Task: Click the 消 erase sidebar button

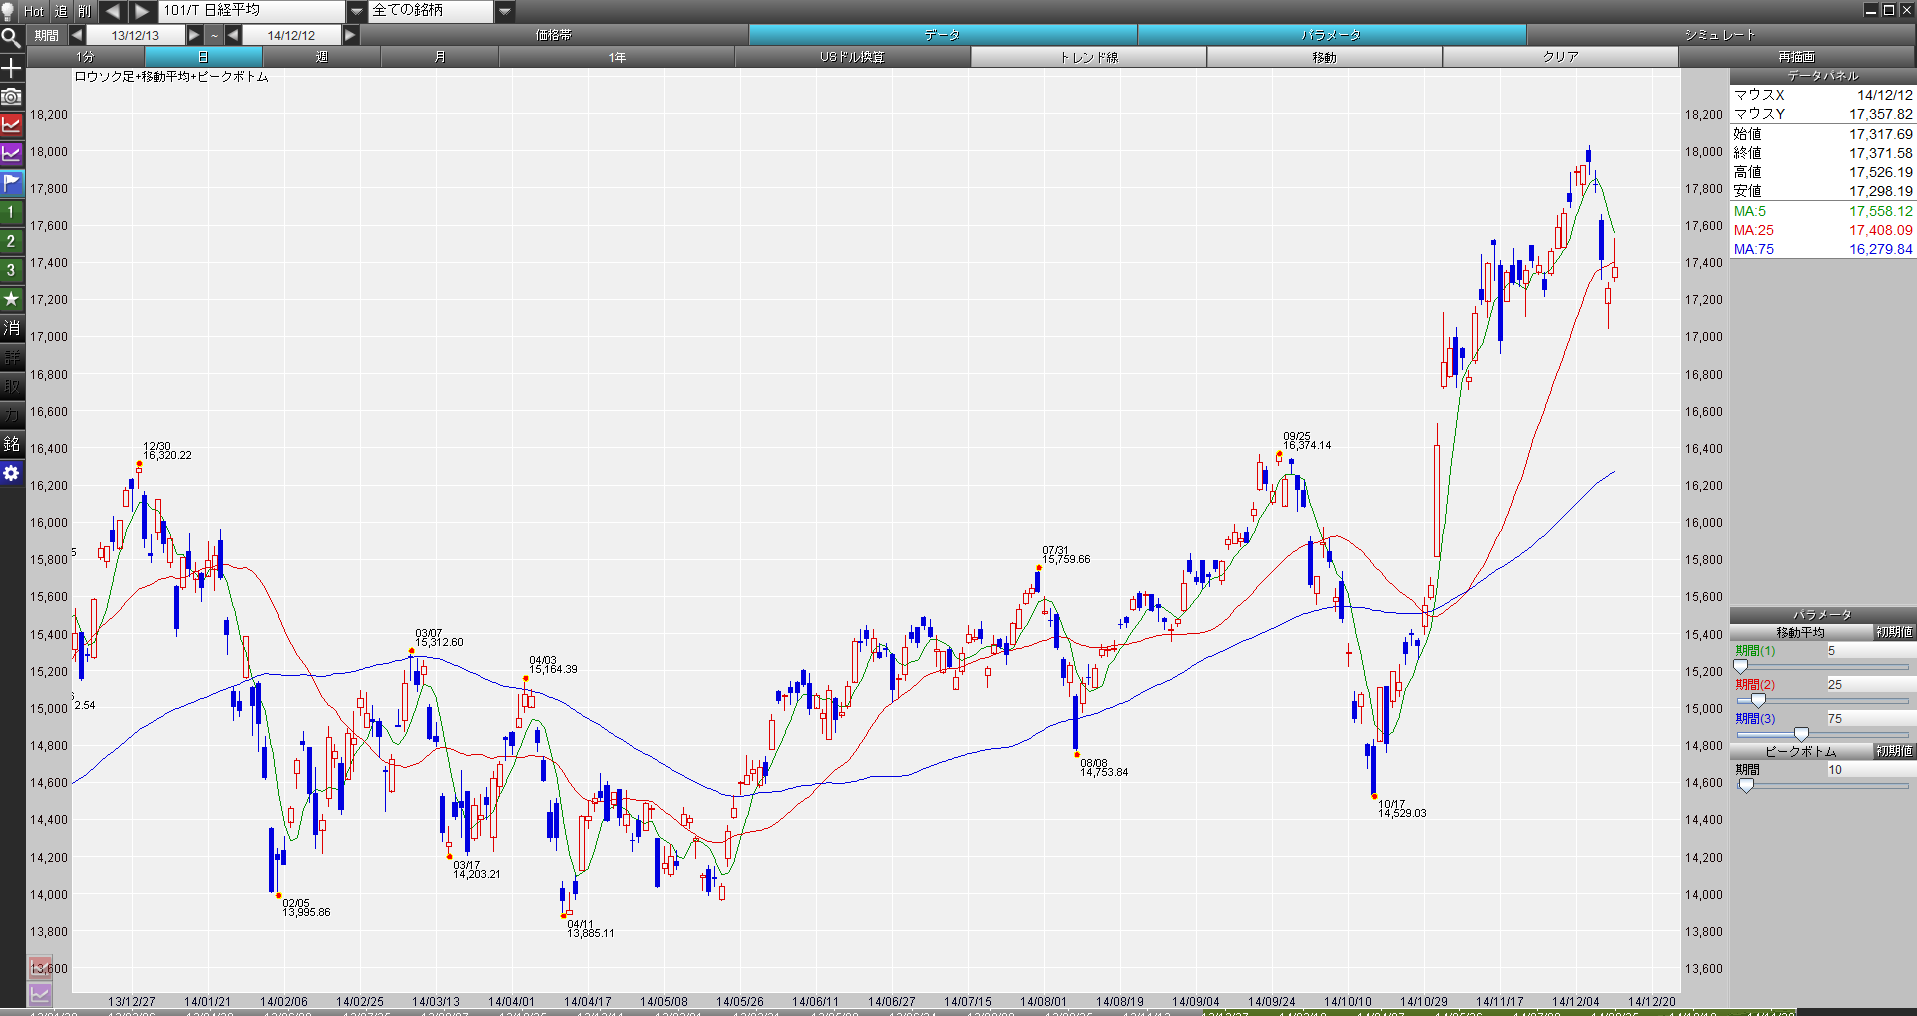Action: (x=11, y=329)
